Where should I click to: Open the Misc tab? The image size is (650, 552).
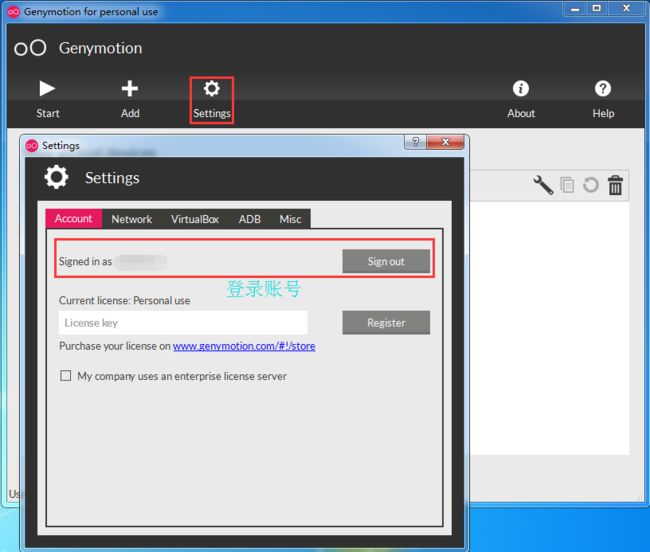coord(290,219)
